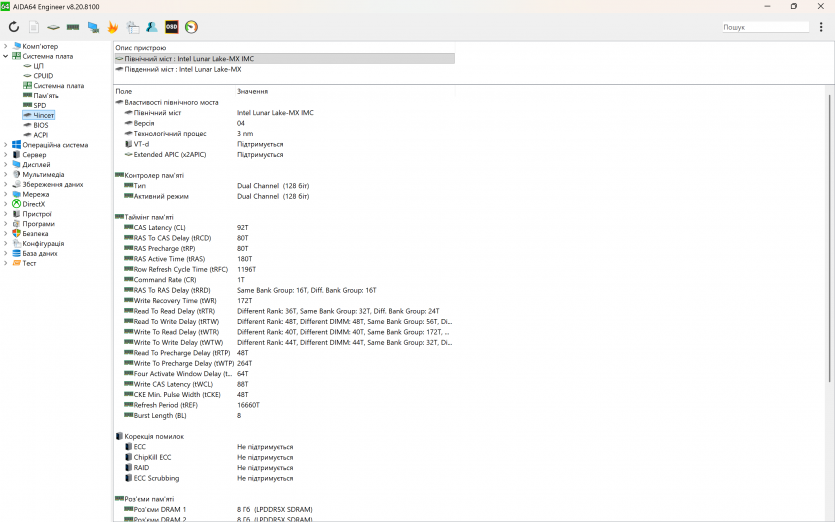Image resolution: width=835 pixels, height=522 pixels.
Task: Click the vertical scrollbar in details pane
Action: 829,300
